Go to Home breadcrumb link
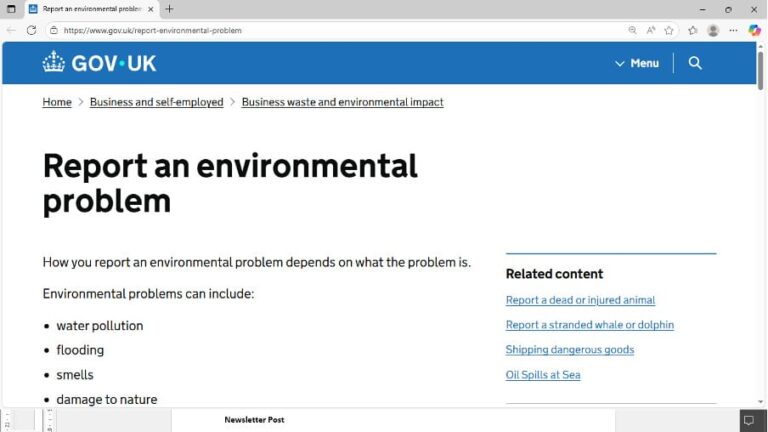 57,102
